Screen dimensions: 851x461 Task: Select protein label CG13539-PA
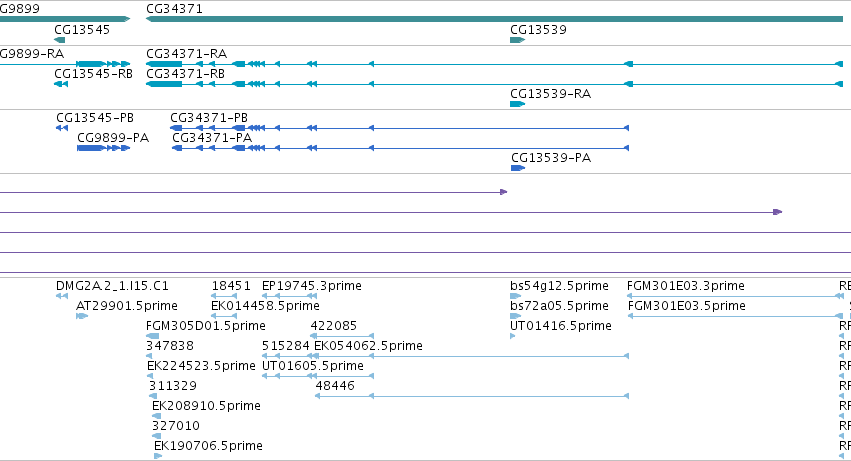(x=551, y=157)
